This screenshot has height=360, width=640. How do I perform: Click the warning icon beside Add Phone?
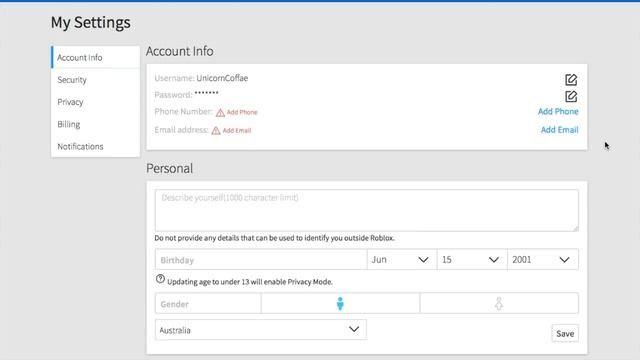pyautogui.click(x=220, y=113)
